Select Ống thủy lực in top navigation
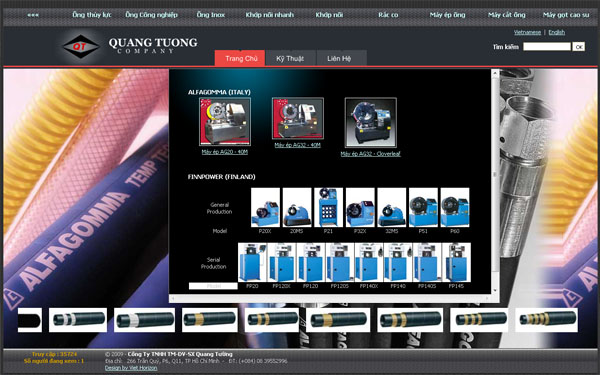Image resolution: width=600 pixels, height=375 pixels. [x=92, y=15]
